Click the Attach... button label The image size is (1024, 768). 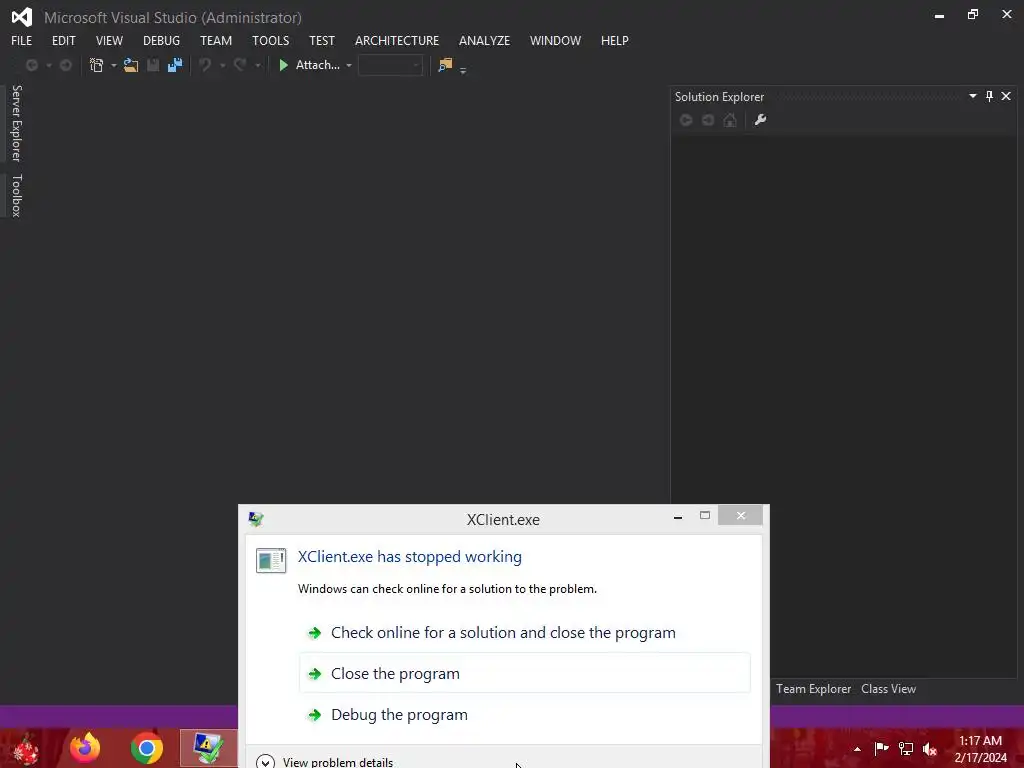(x=317, y=65)
